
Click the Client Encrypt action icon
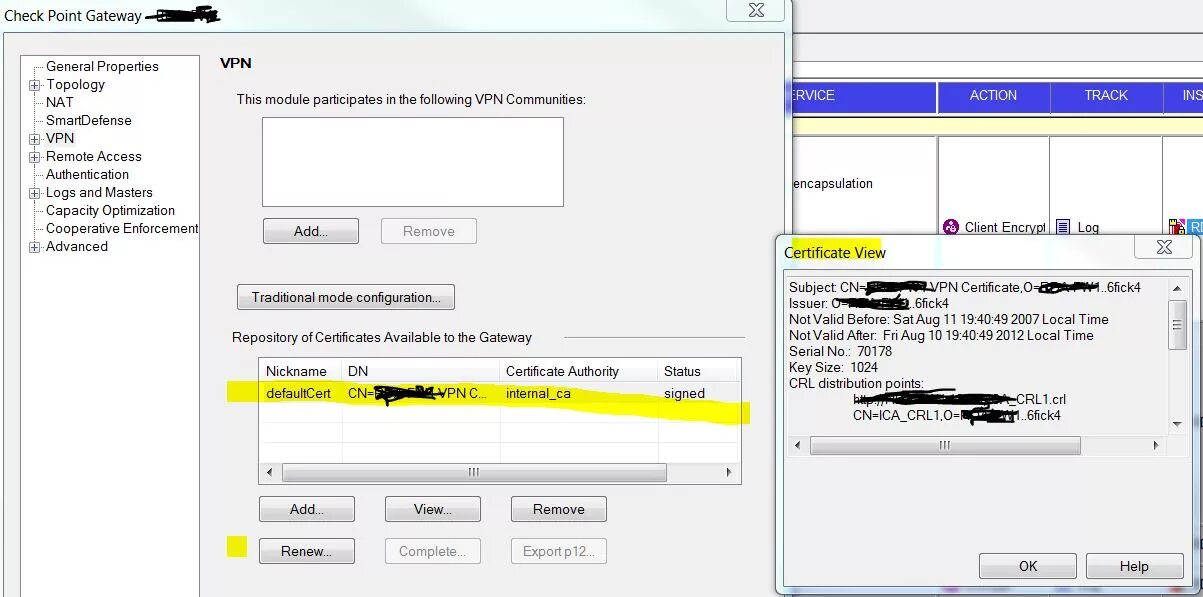click(950, 227)
